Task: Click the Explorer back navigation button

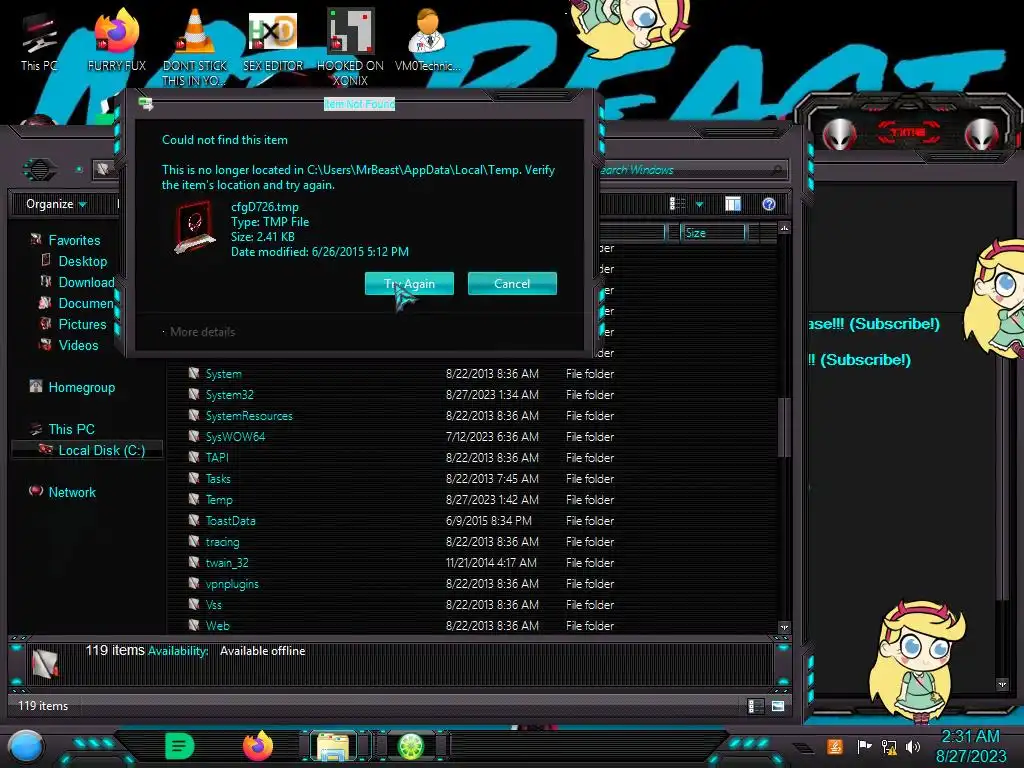Action: click(40, 170)
